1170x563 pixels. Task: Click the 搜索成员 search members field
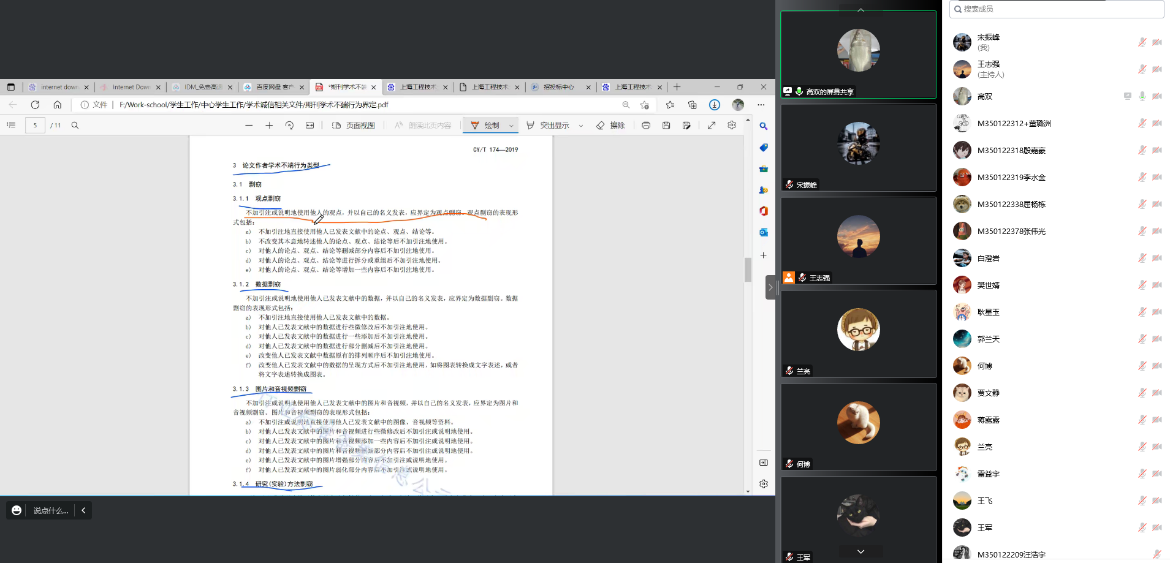click(x=1055, y=9)
